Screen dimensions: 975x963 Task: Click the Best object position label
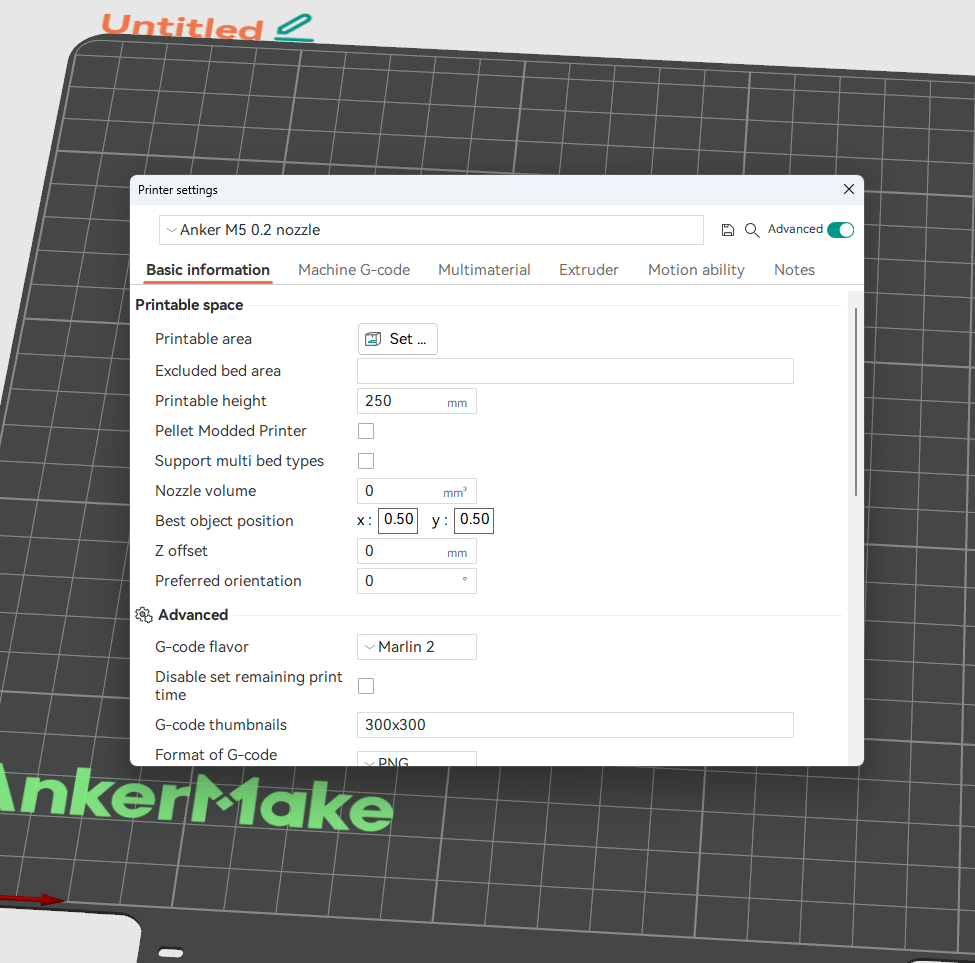224,521
